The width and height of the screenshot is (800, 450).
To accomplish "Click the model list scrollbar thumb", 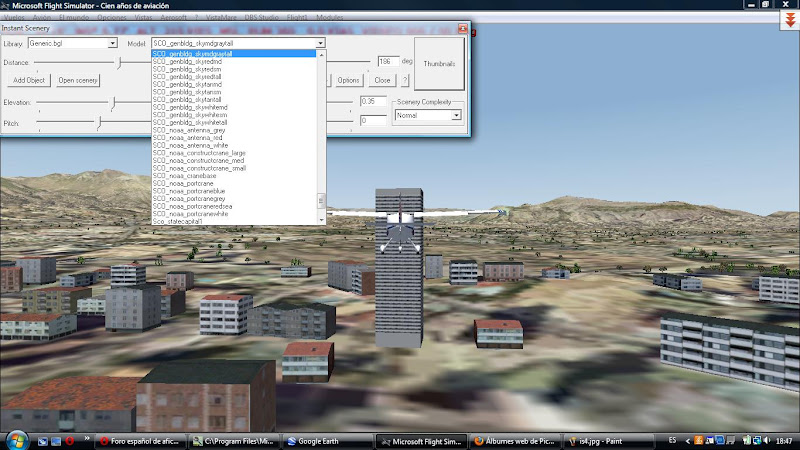I will (x=321, y=201).
